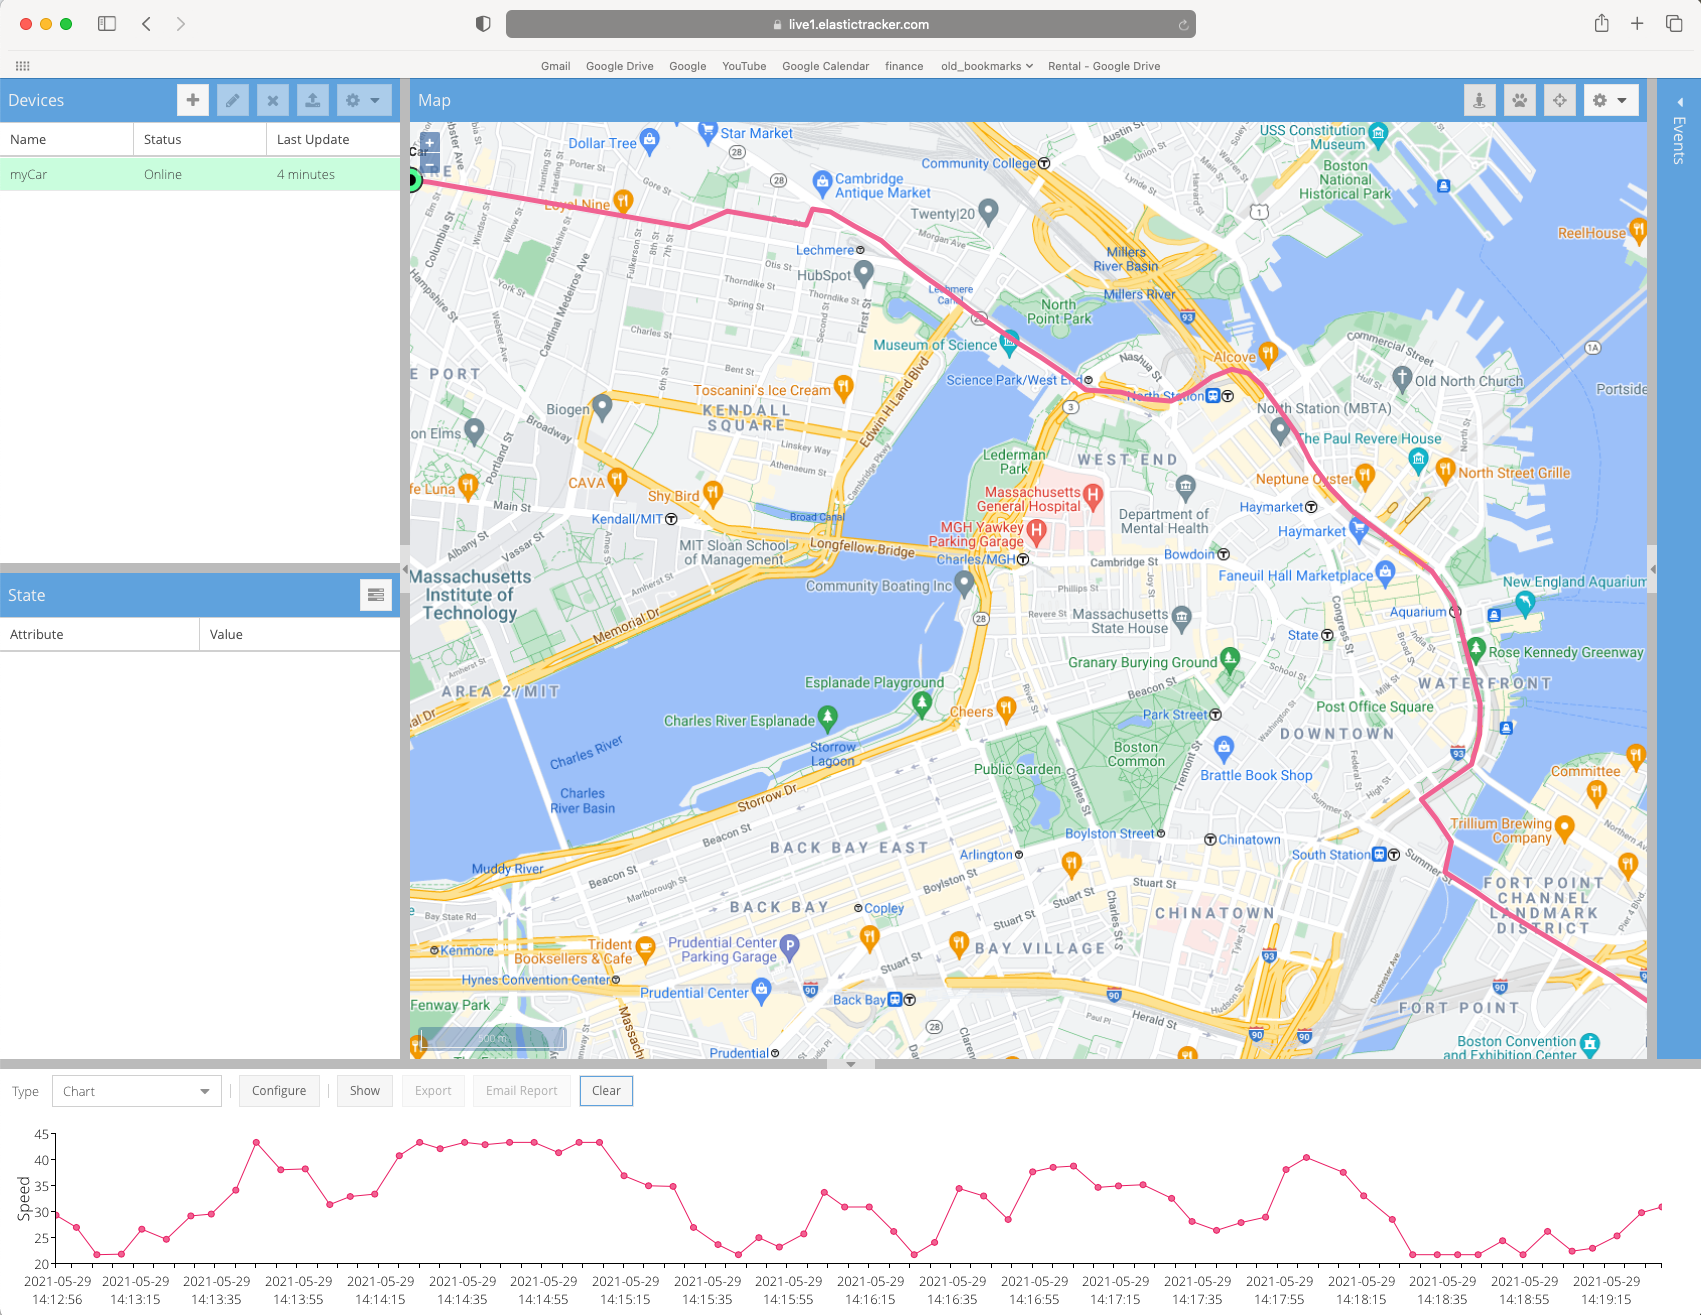Sort devices by Last Update column header

pos(332,139)
